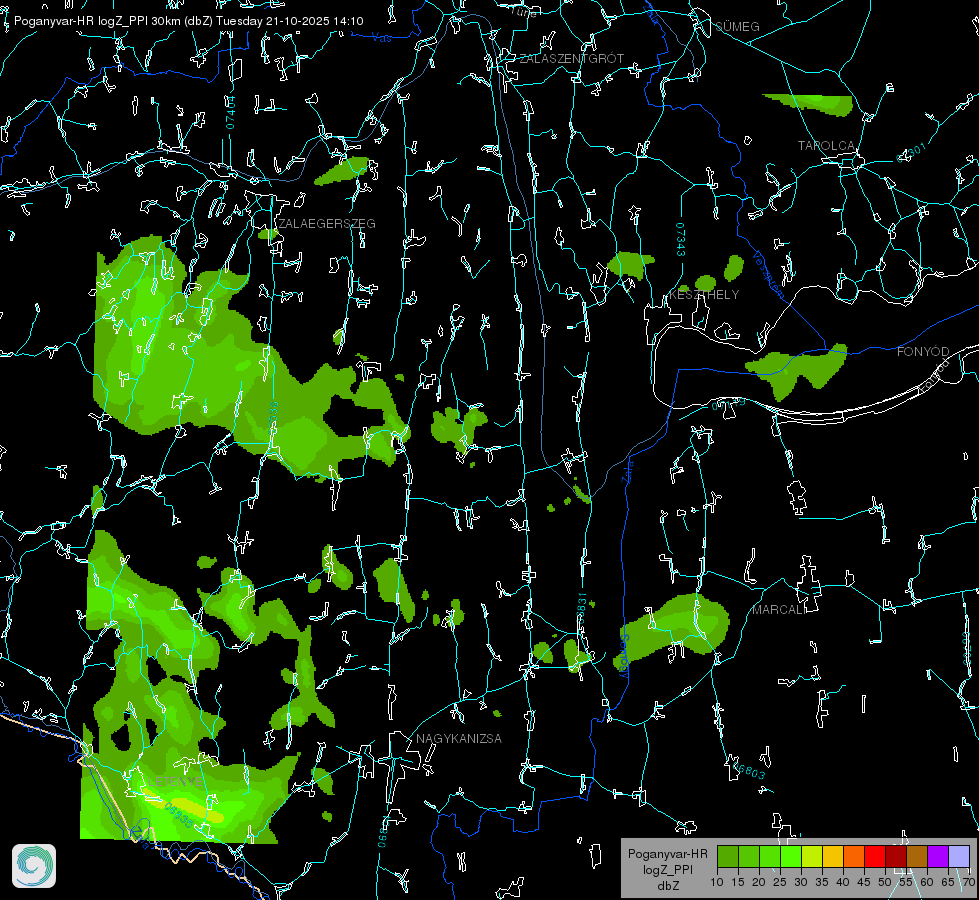Click the road number label 07343
Screen dimensions: 979x900
pyautogui.click(x=680, y=239)
